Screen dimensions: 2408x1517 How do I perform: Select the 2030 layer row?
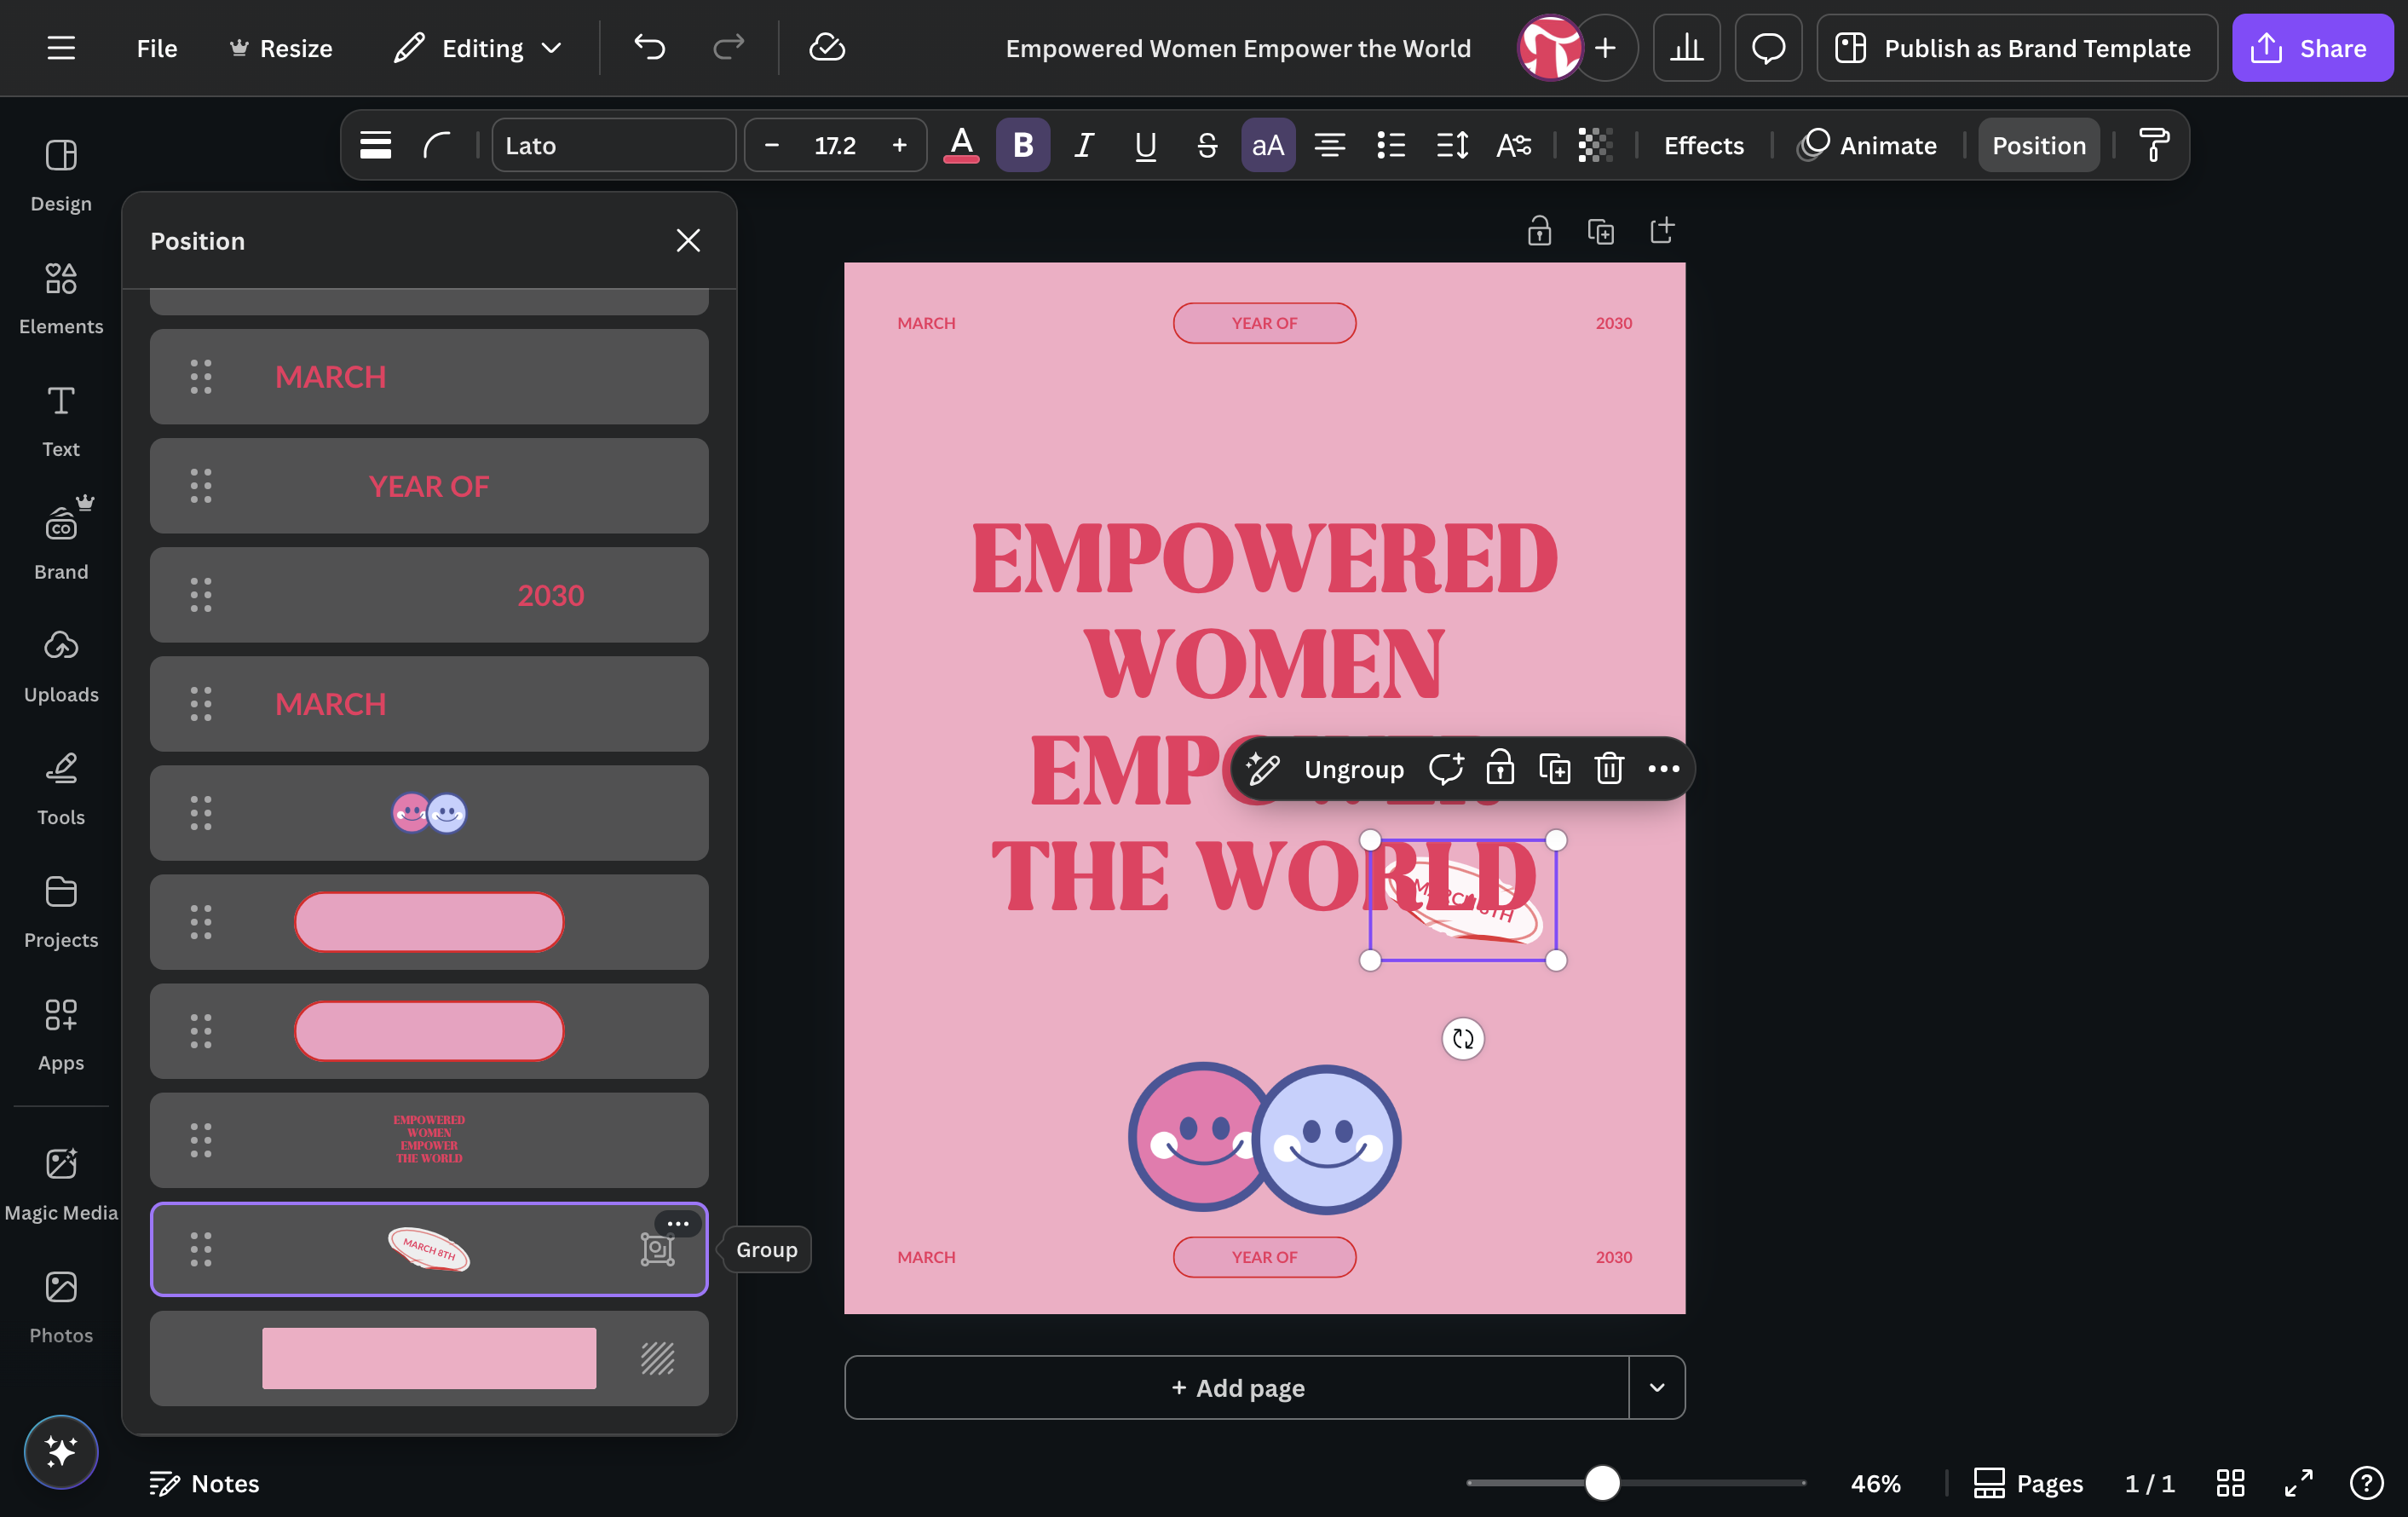[x=429, y=594]
